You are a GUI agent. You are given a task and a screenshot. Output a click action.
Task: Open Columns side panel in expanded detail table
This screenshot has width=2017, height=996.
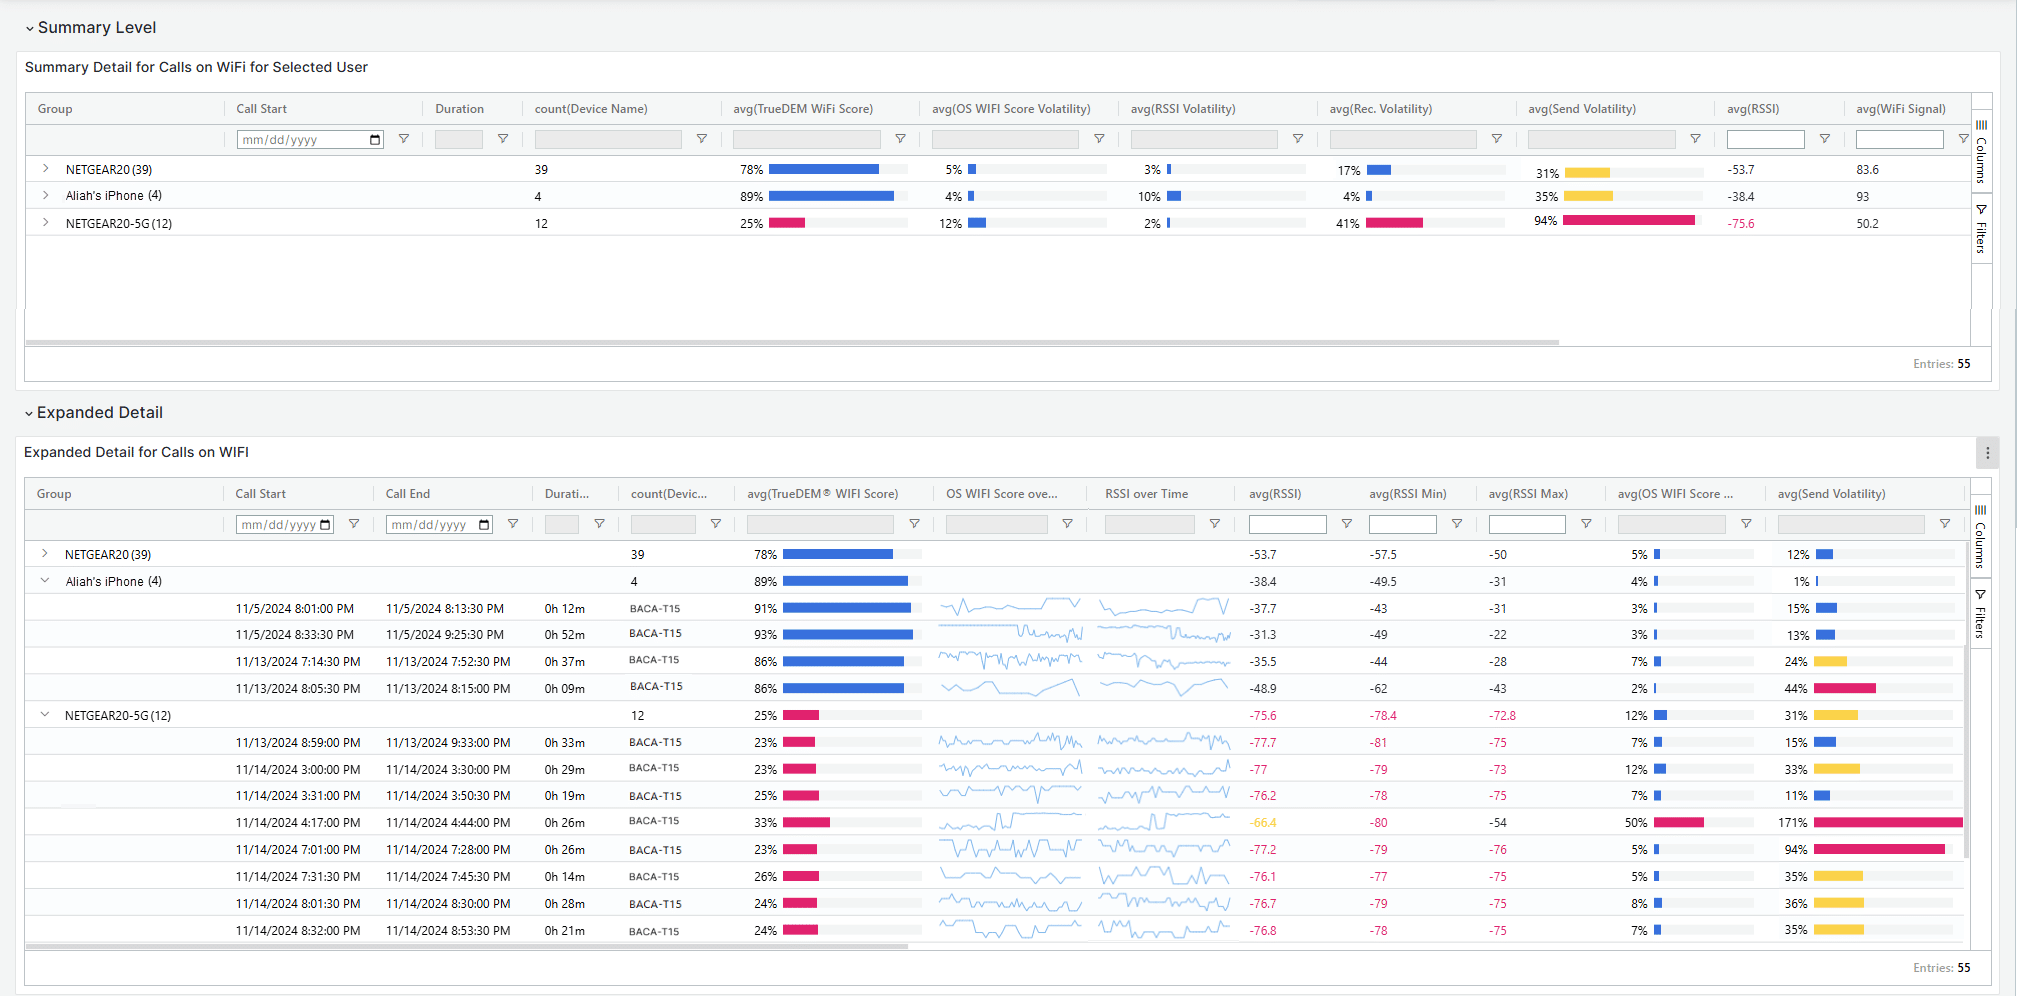[1980, 537]
